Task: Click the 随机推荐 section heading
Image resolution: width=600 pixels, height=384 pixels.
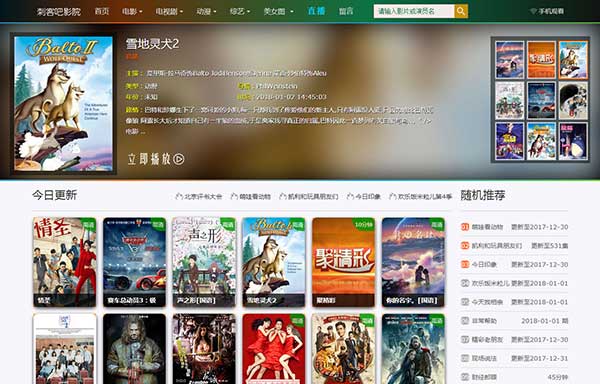Action: (x=483, y=195)
